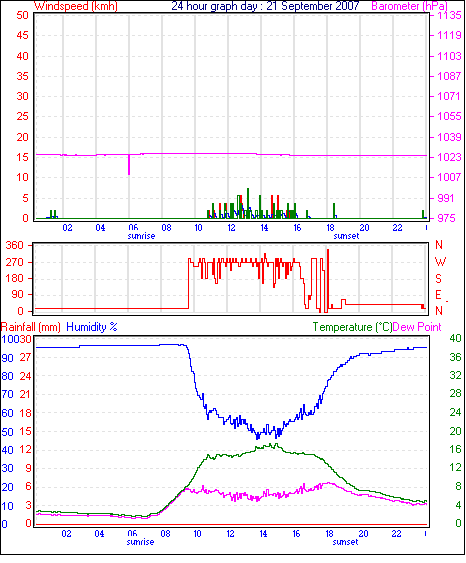This screenshot has height=563, width=466.
Task: Click the 270 wind direction axis label
Action: click(15, 262)
